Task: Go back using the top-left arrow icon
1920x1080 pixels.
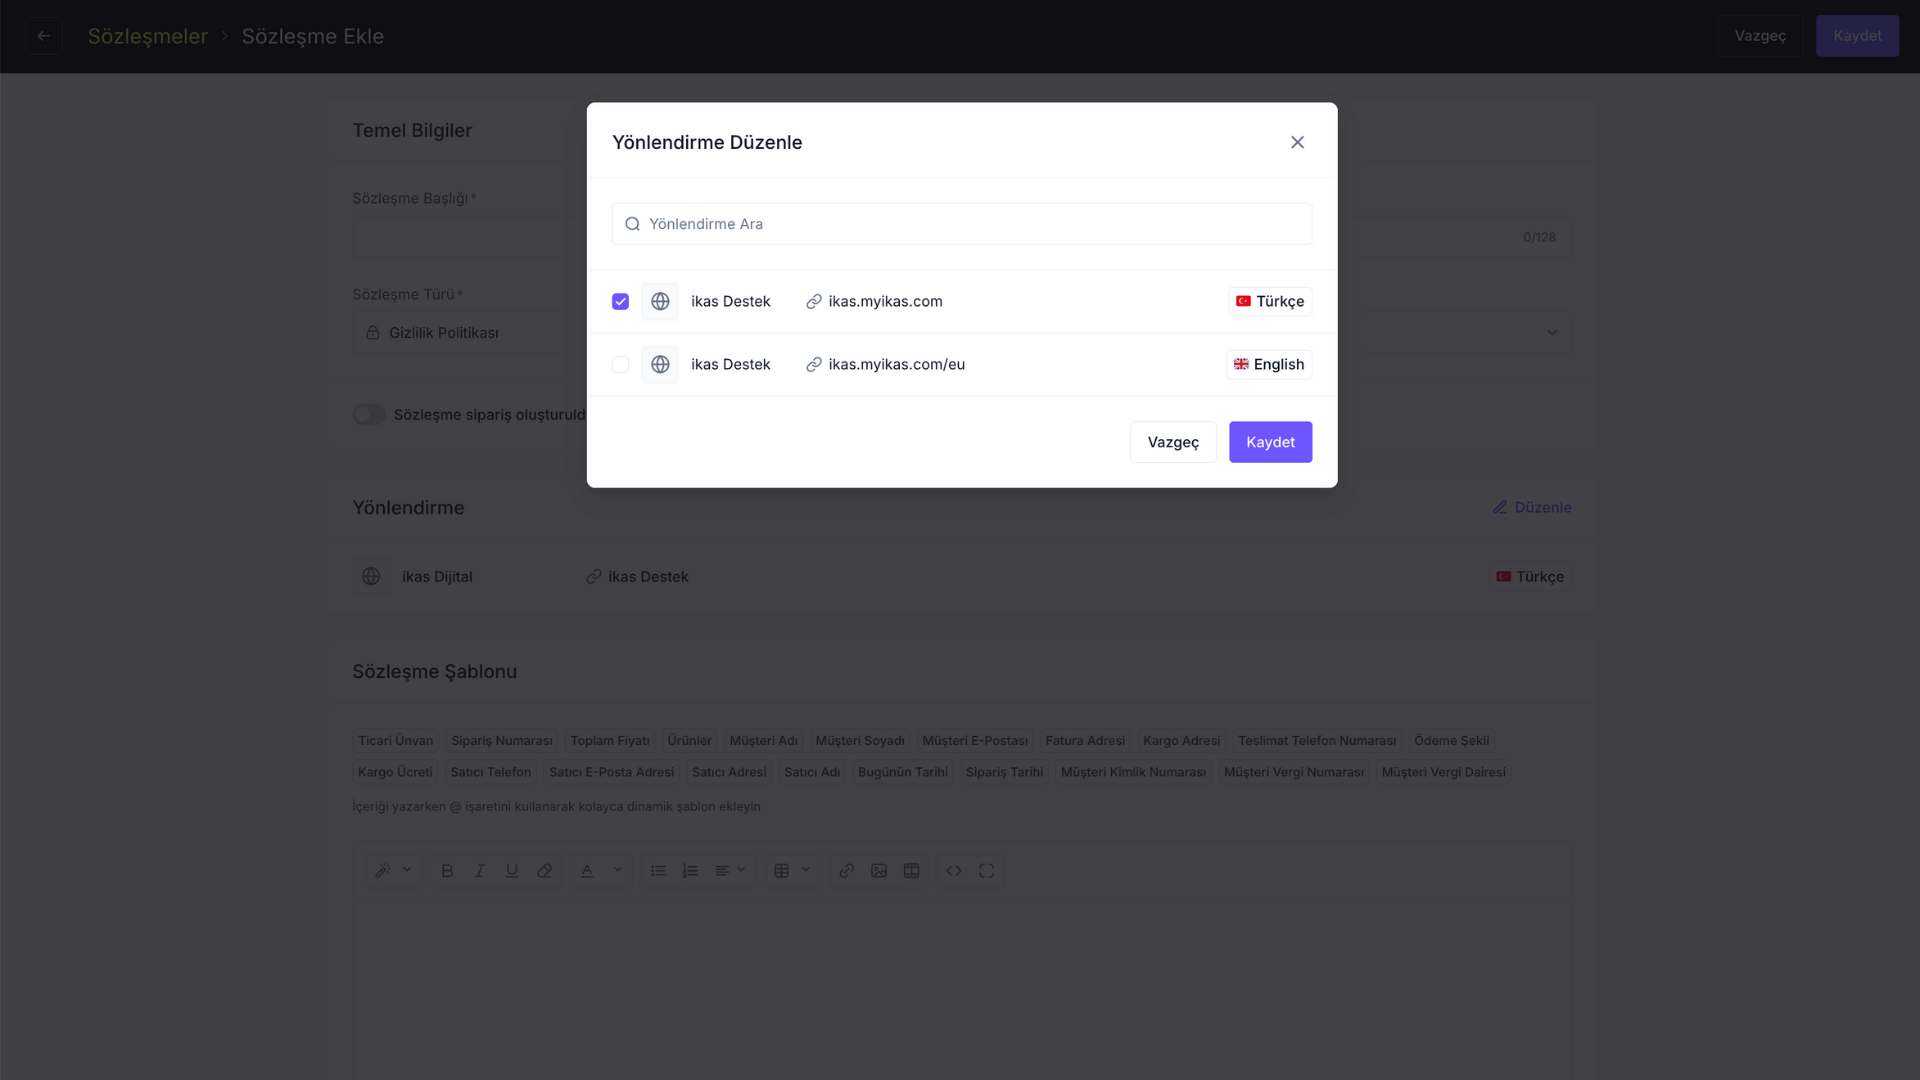Action: point(44,36)
